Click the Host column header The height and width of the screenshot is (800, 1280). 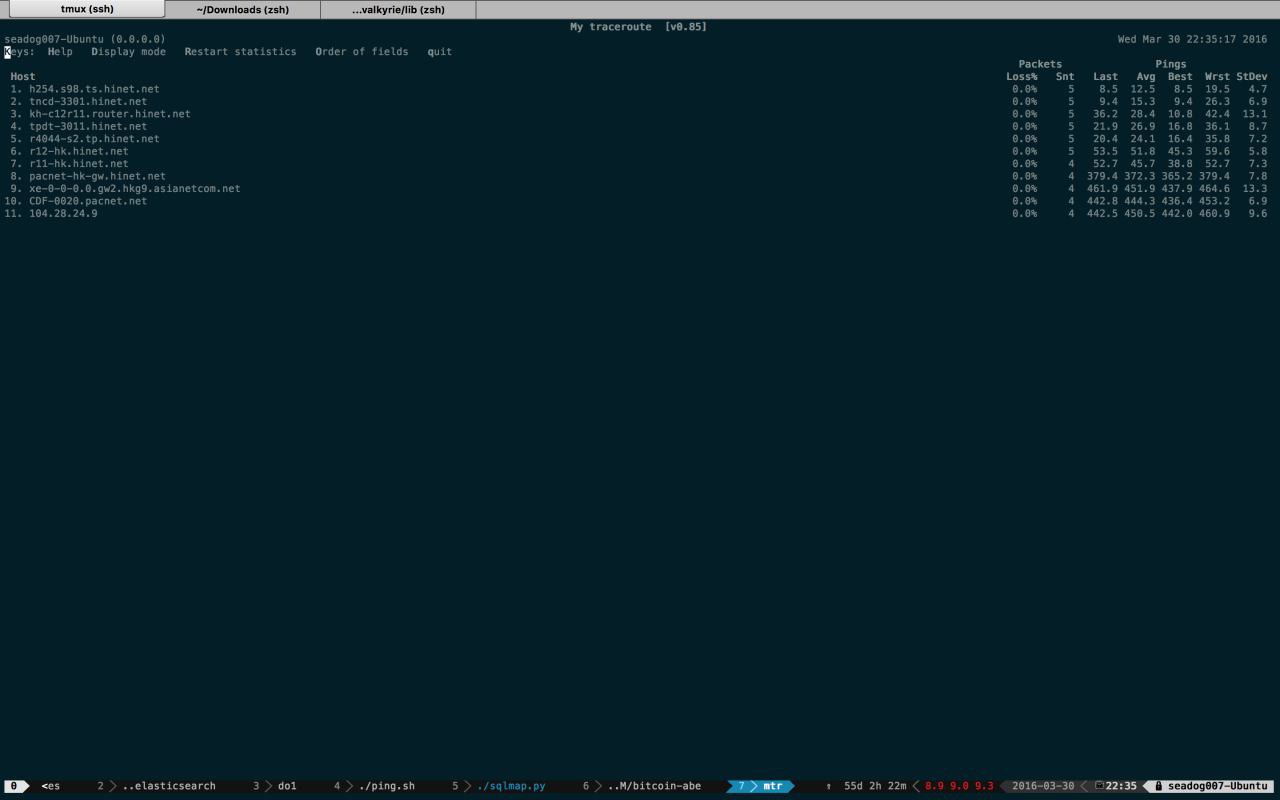(23, 76)
